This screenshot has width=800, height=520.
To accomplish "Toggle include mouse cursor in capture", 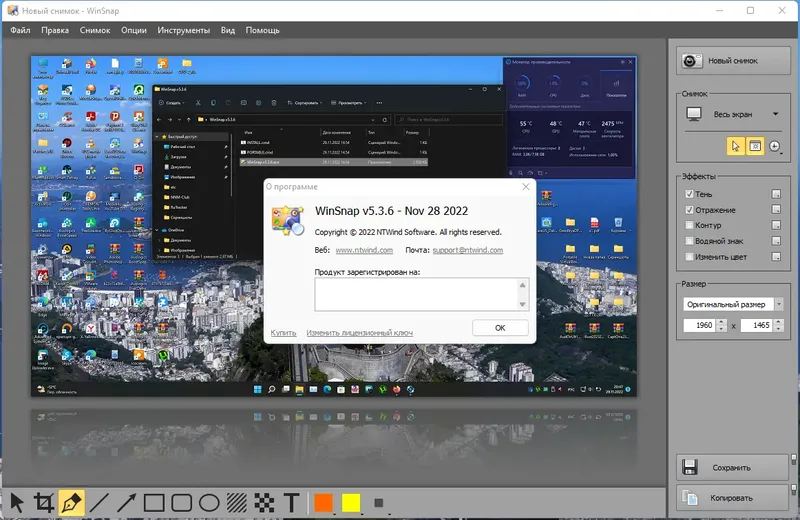I will click(735, 146).
